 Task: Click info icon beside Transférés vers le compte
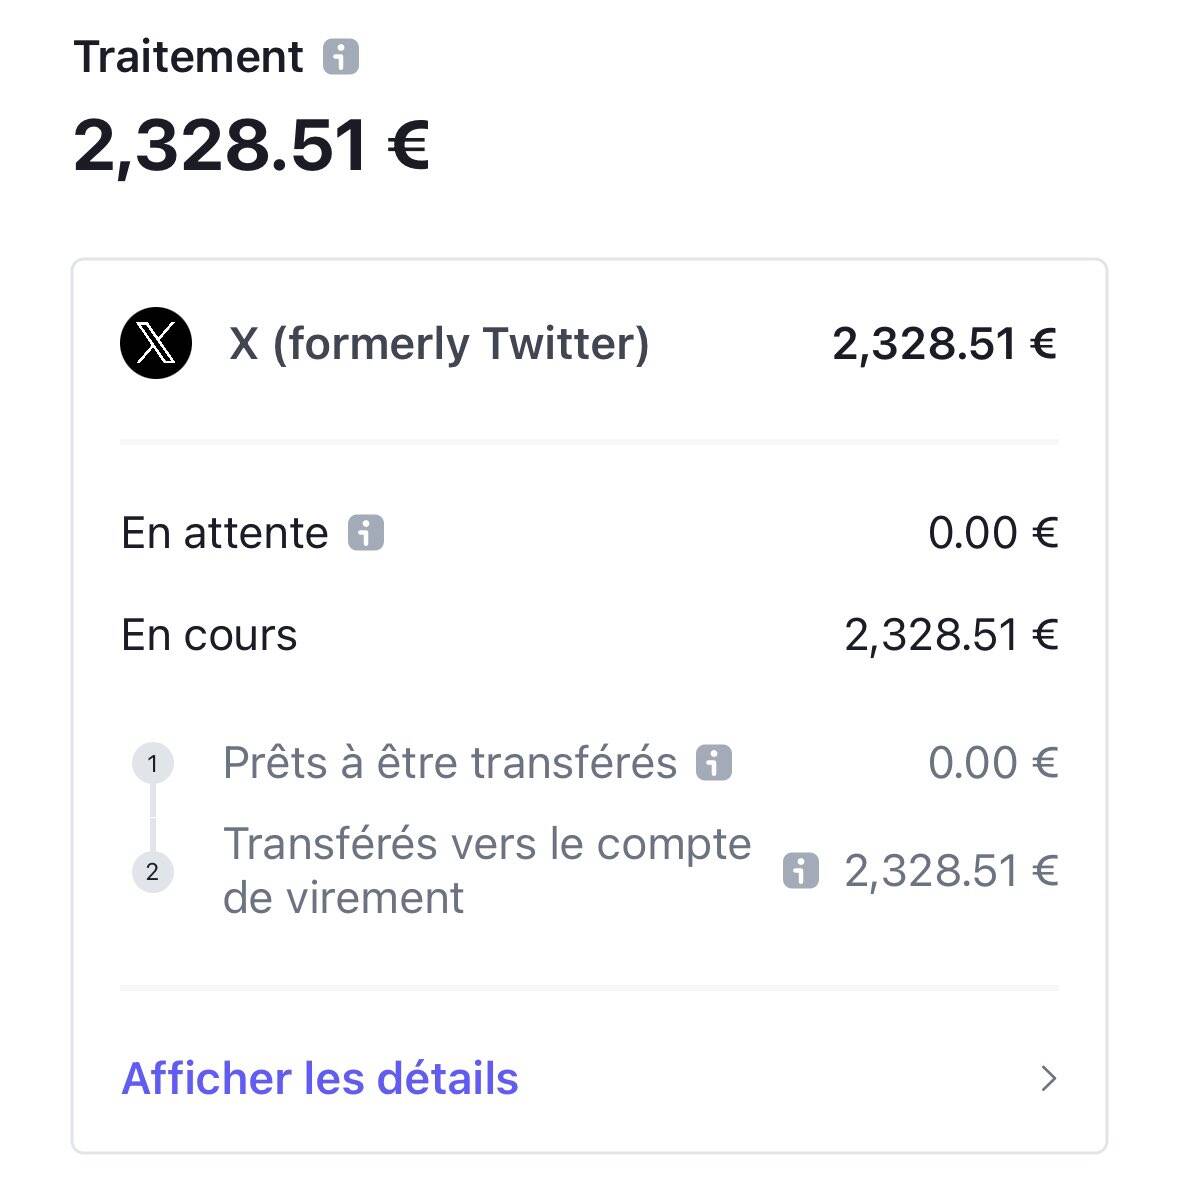pyautogui.click(x=800, y=871)
